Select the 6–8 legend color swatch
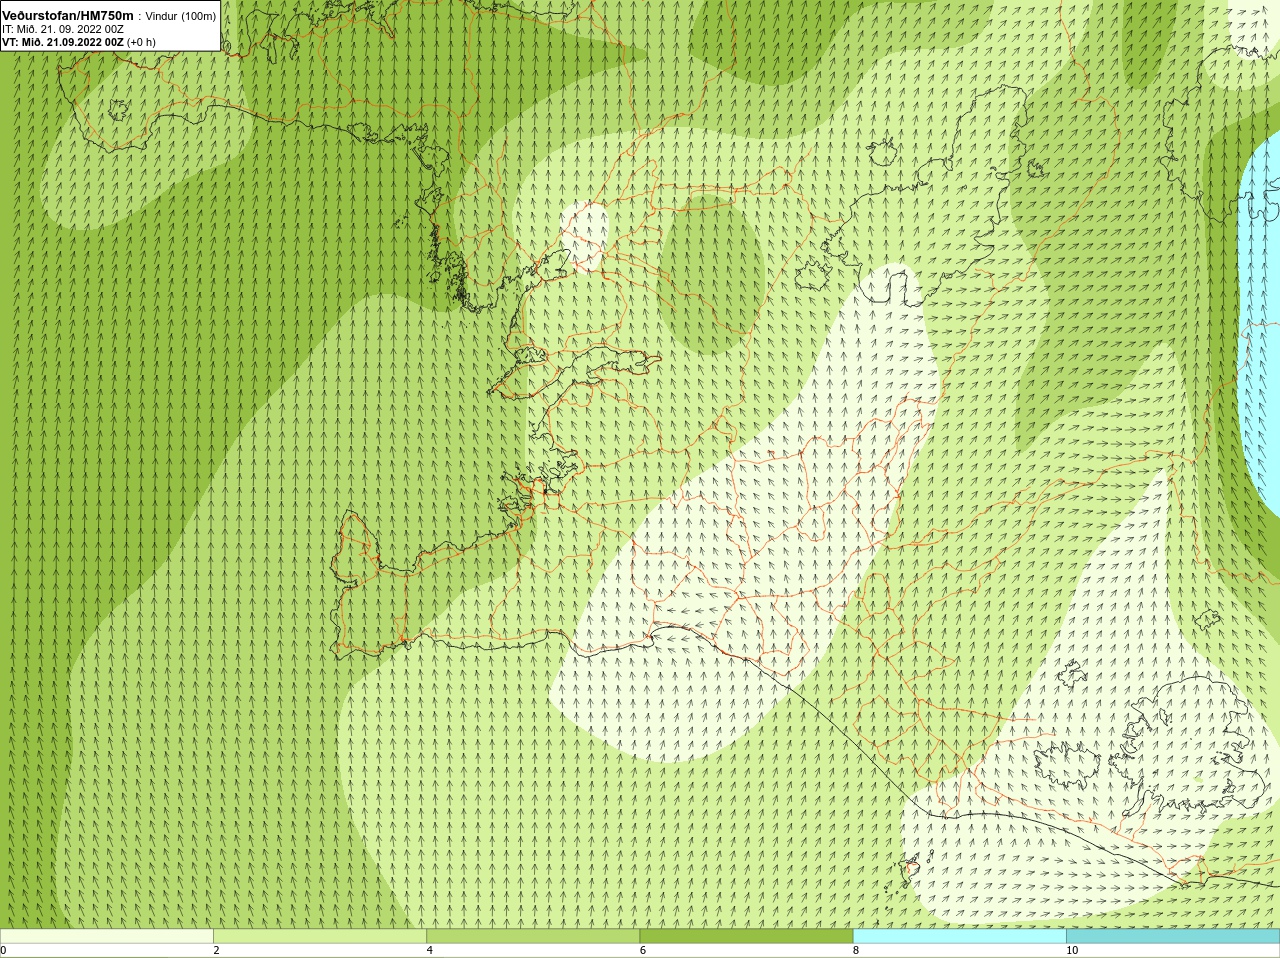The height and width of the screenshot is (958, 1280). 746,936
